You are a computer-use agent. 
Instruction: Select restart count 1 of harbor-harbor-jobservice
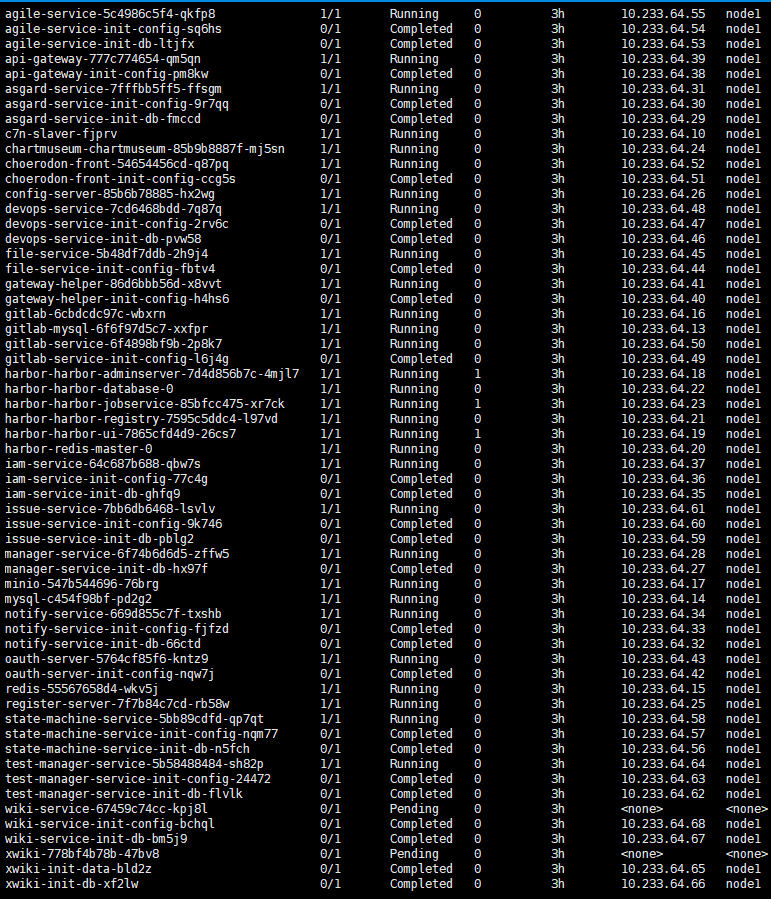click(478, 404)
